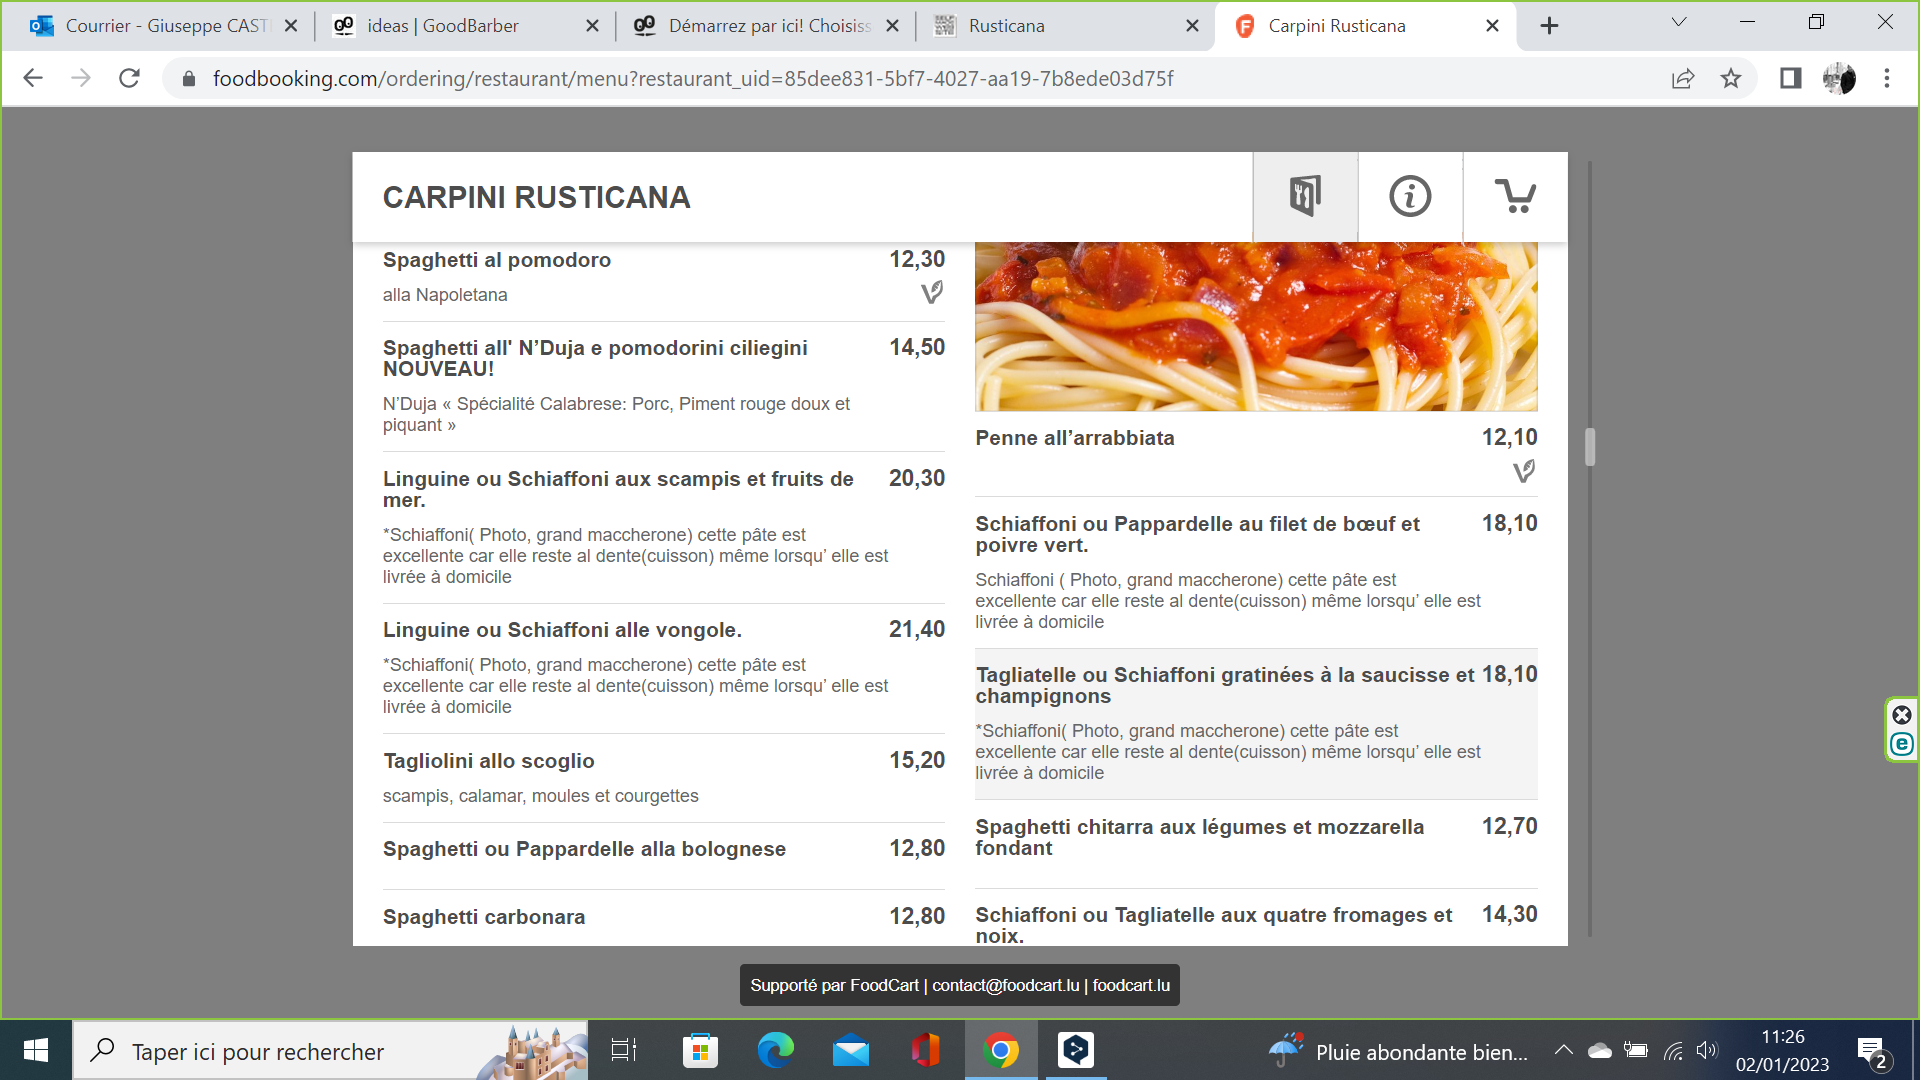The width and height of the screenshot is (1920, 1080).
Task: Close the ideas GoodBarber tab
Action: (x=592, y=26)
